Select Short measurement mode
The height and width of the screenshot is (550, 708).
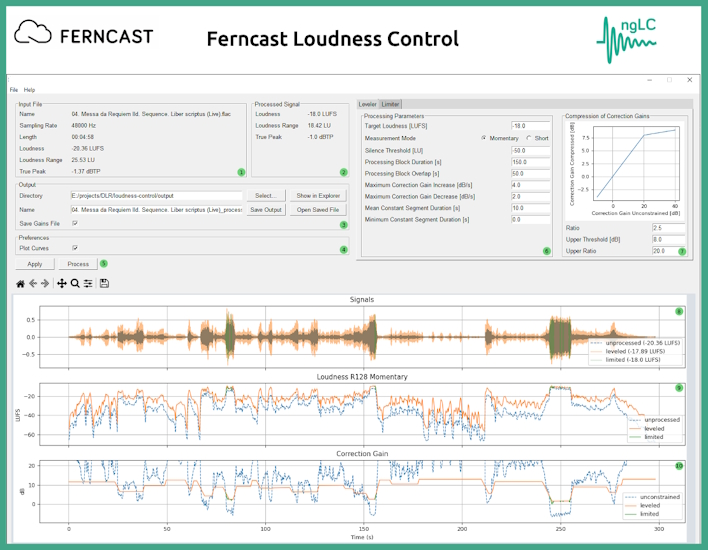[x=529, y=138]
